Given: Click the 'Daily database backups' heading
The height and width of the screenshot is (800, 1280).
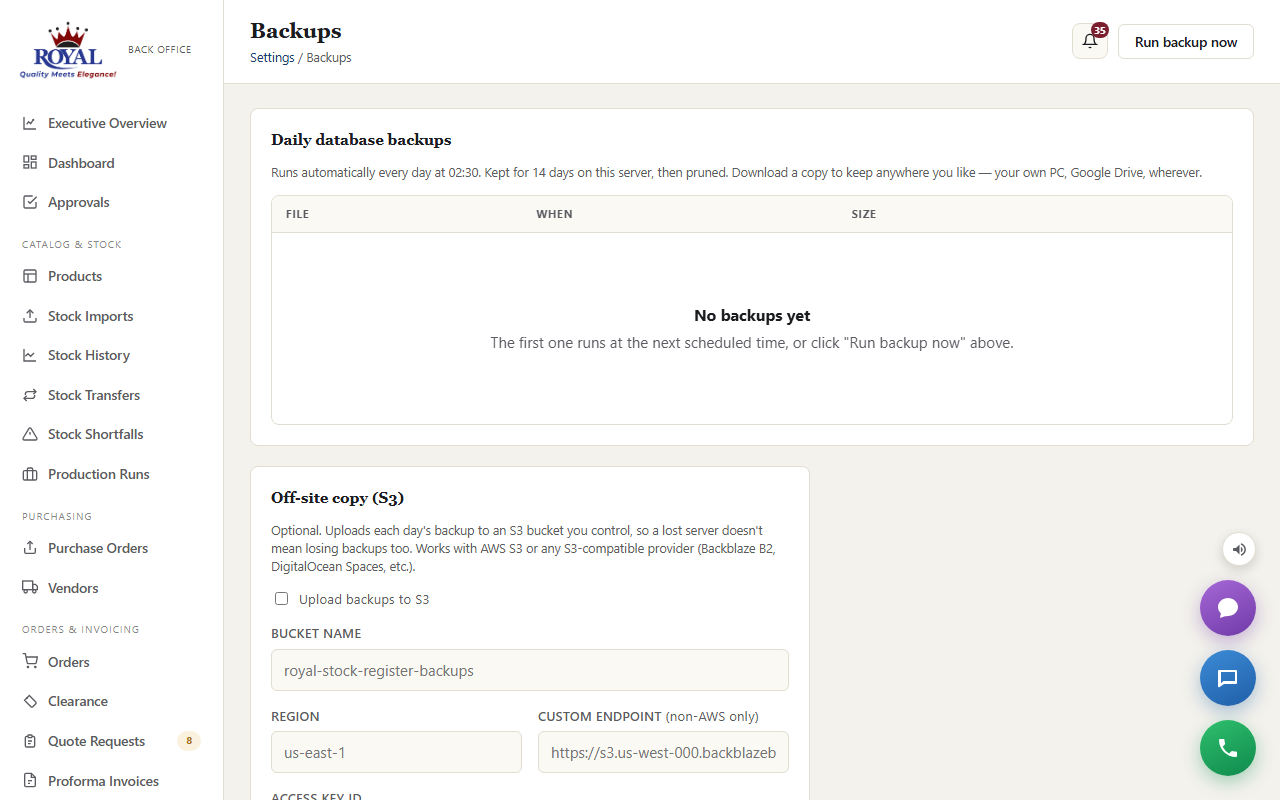Looking at the screenshot, I should coord(361,140).
